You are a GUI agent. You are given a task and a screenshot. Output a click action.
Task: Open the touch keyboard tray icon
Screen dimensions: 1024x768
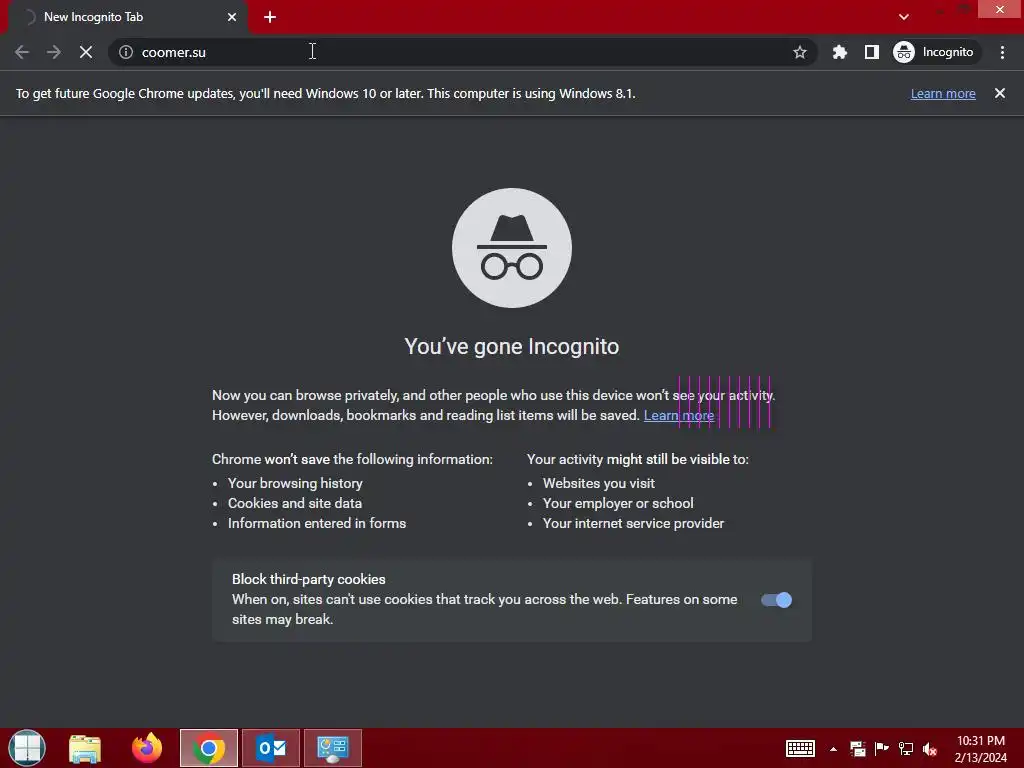click(x=800, y=748)
